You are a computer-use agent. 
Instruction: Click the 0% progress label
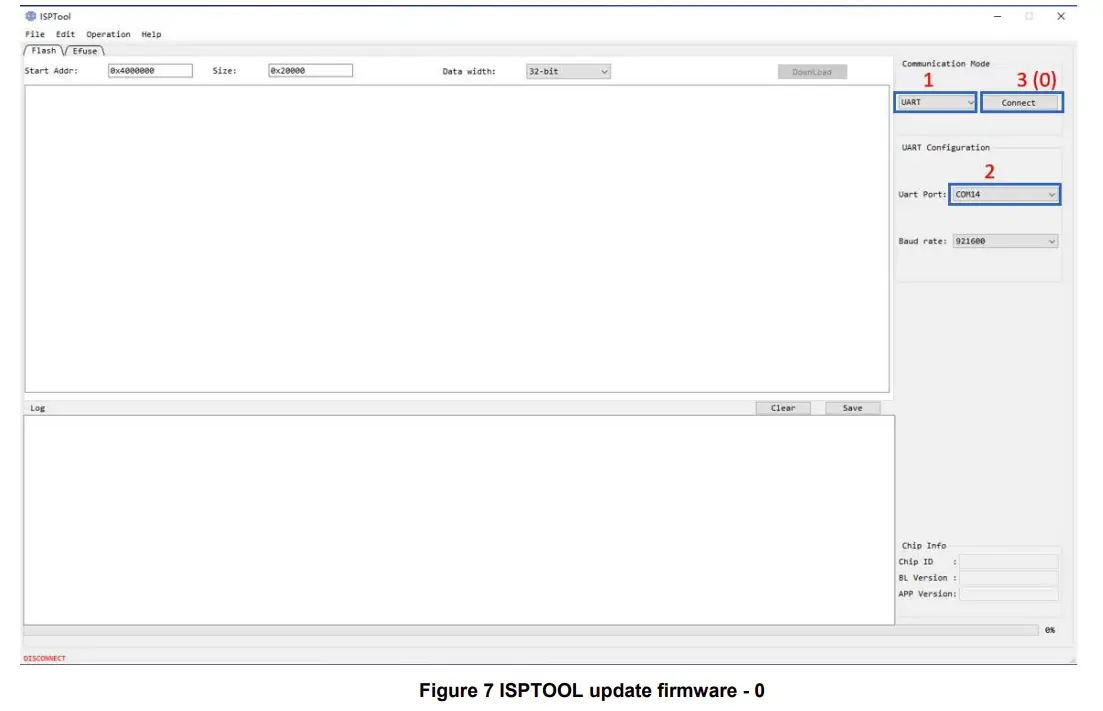pyautogui.click(x=1050, y=630)
